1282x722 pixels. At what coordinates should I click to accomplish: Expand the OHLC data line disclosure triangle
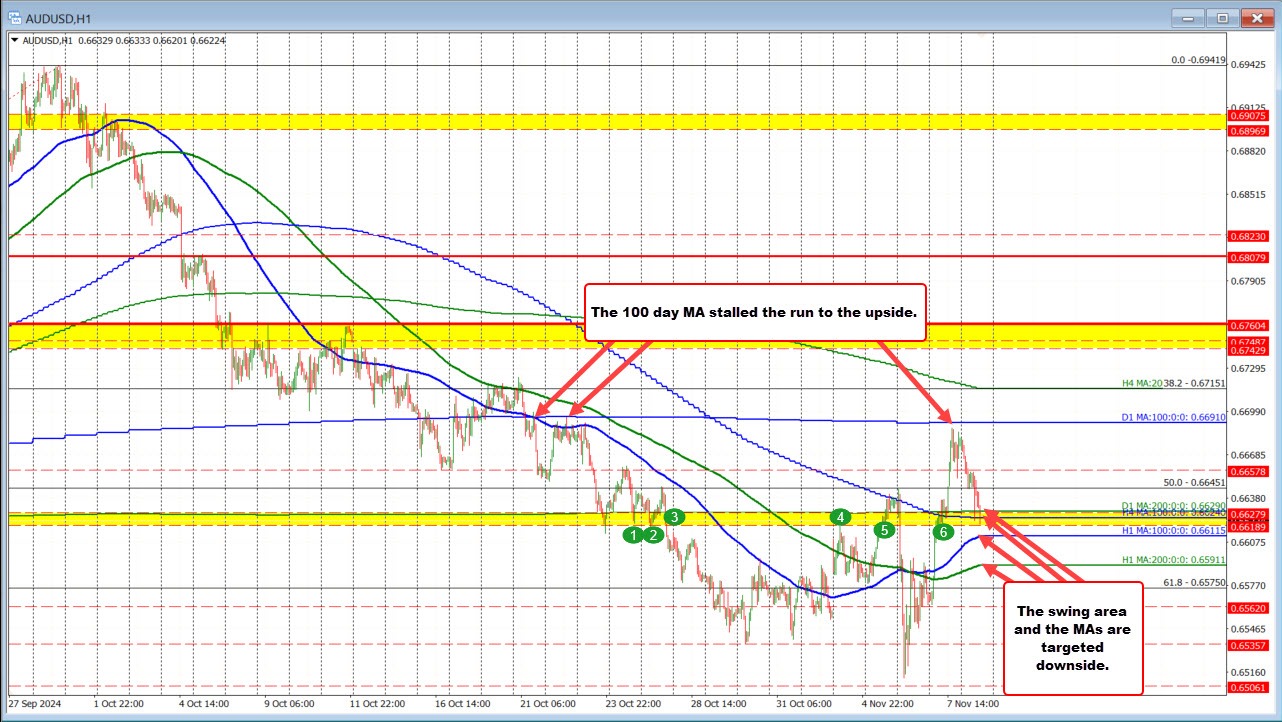[x=15, y=41]
